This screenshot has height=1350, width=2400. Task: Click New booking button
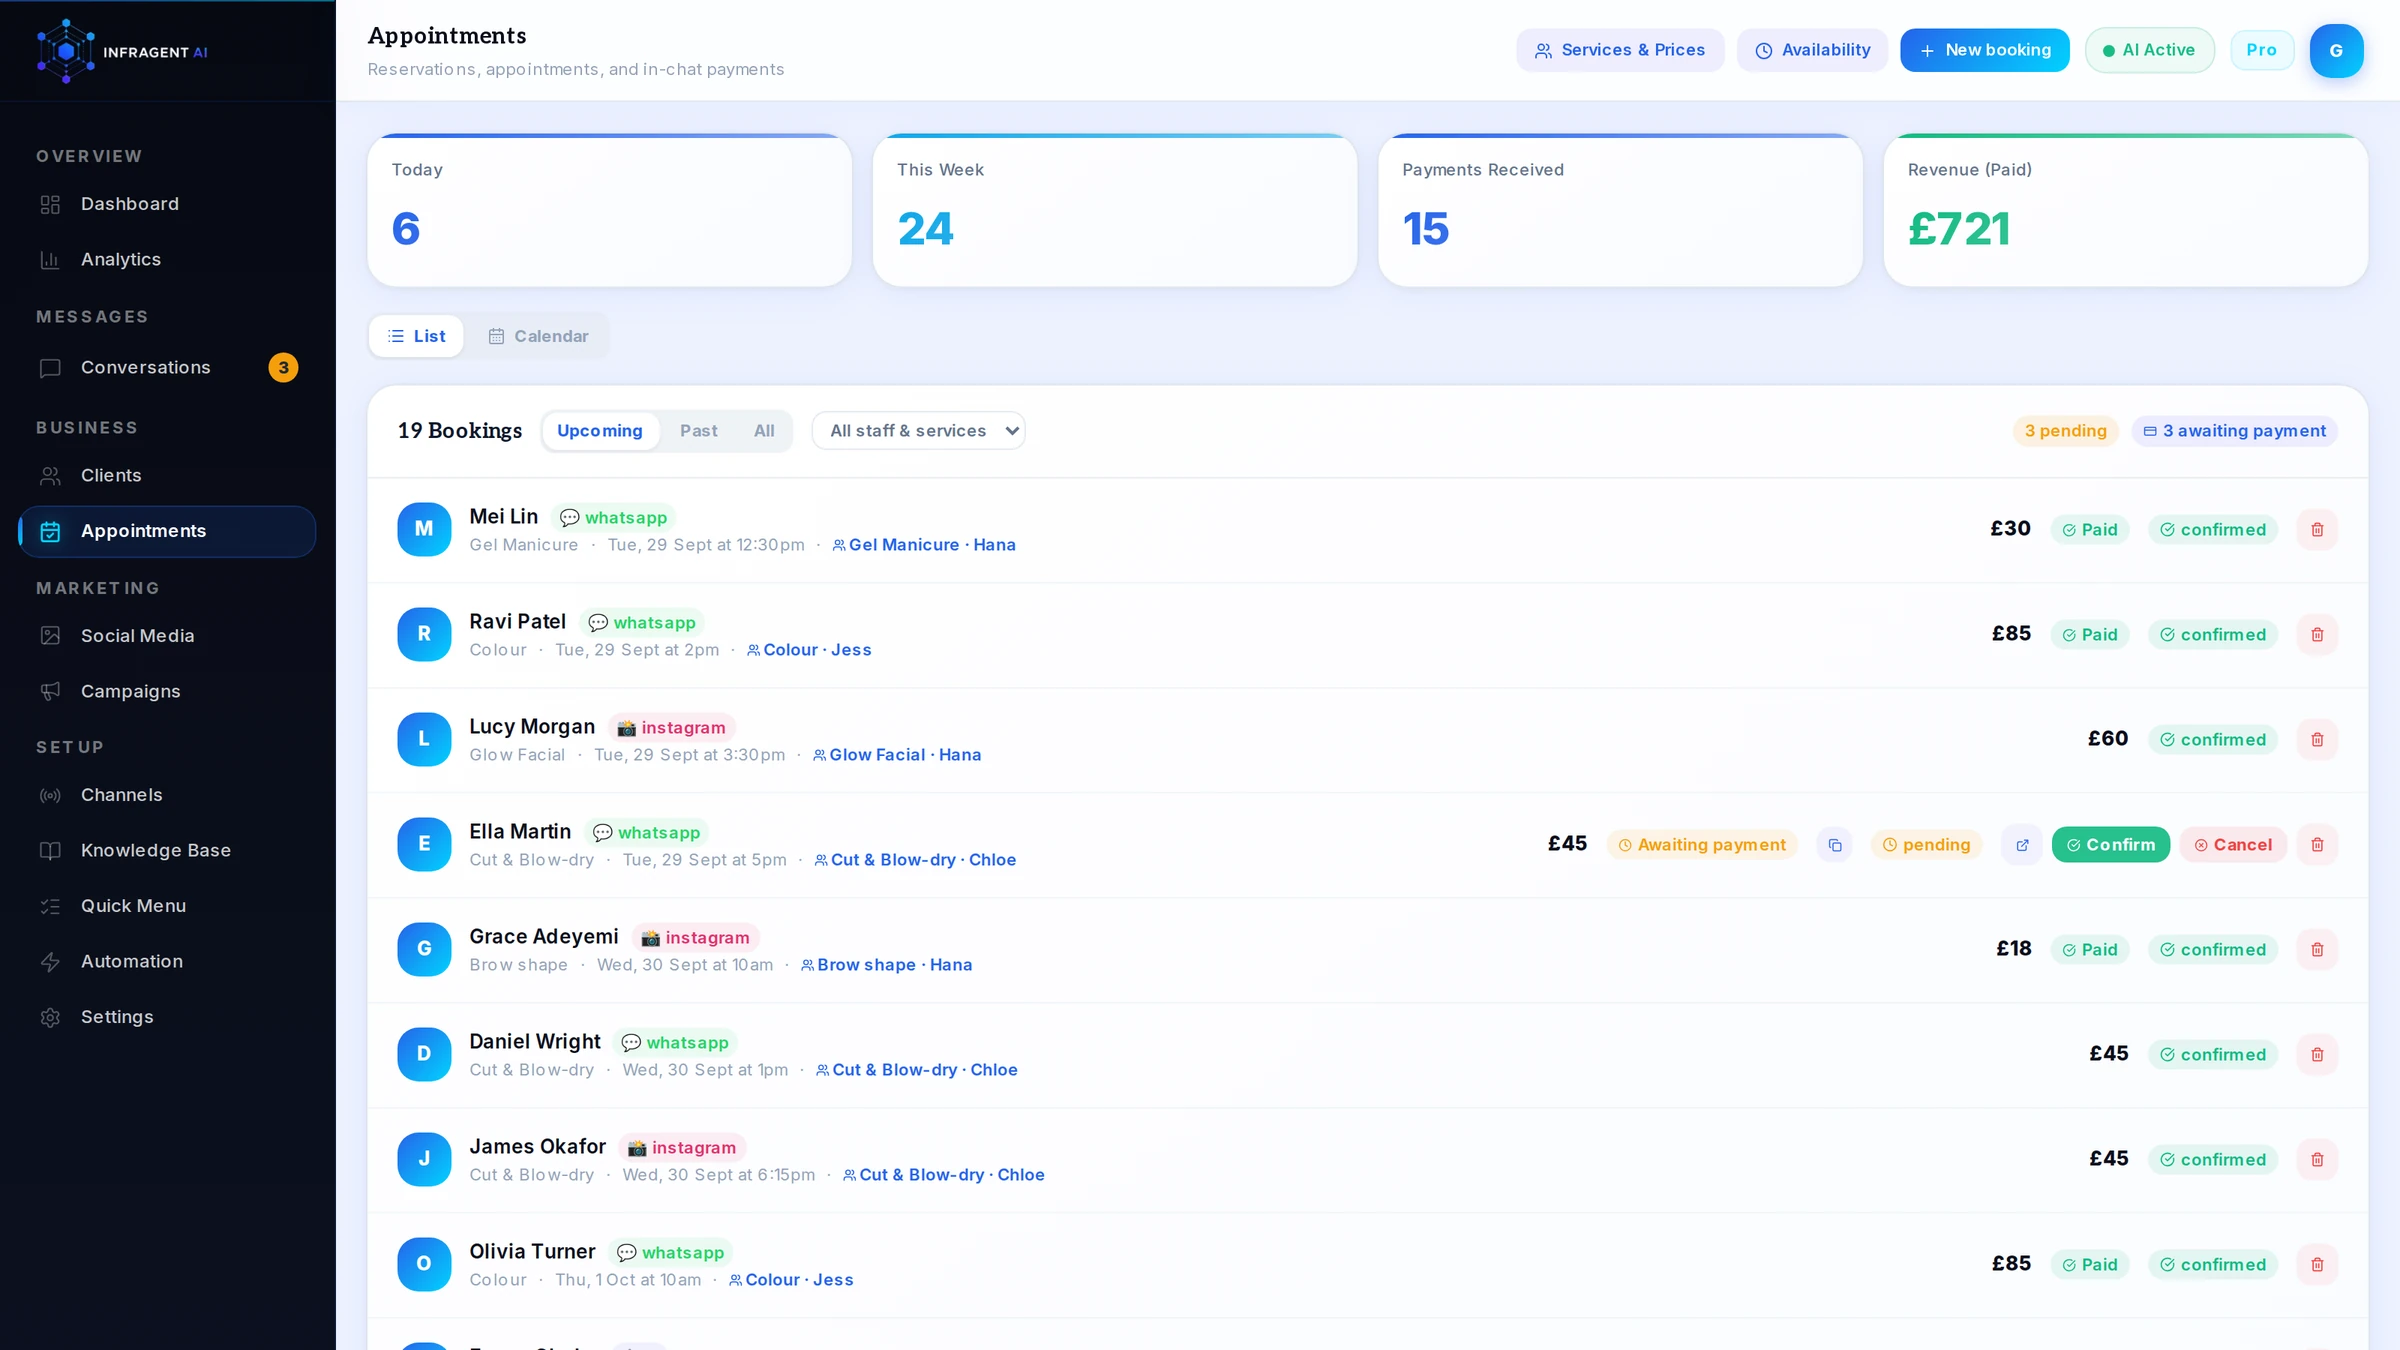pos(1985,50)
